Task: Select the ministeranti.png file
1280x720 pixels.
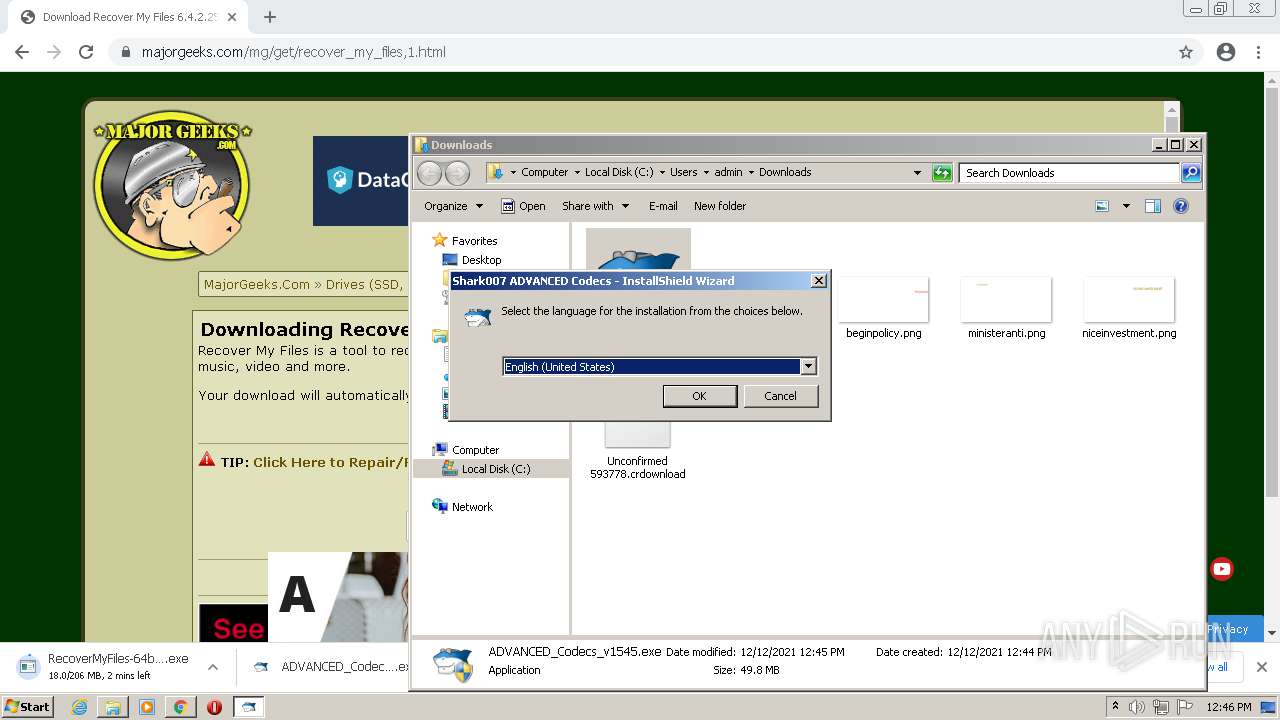Action: 1006,308
